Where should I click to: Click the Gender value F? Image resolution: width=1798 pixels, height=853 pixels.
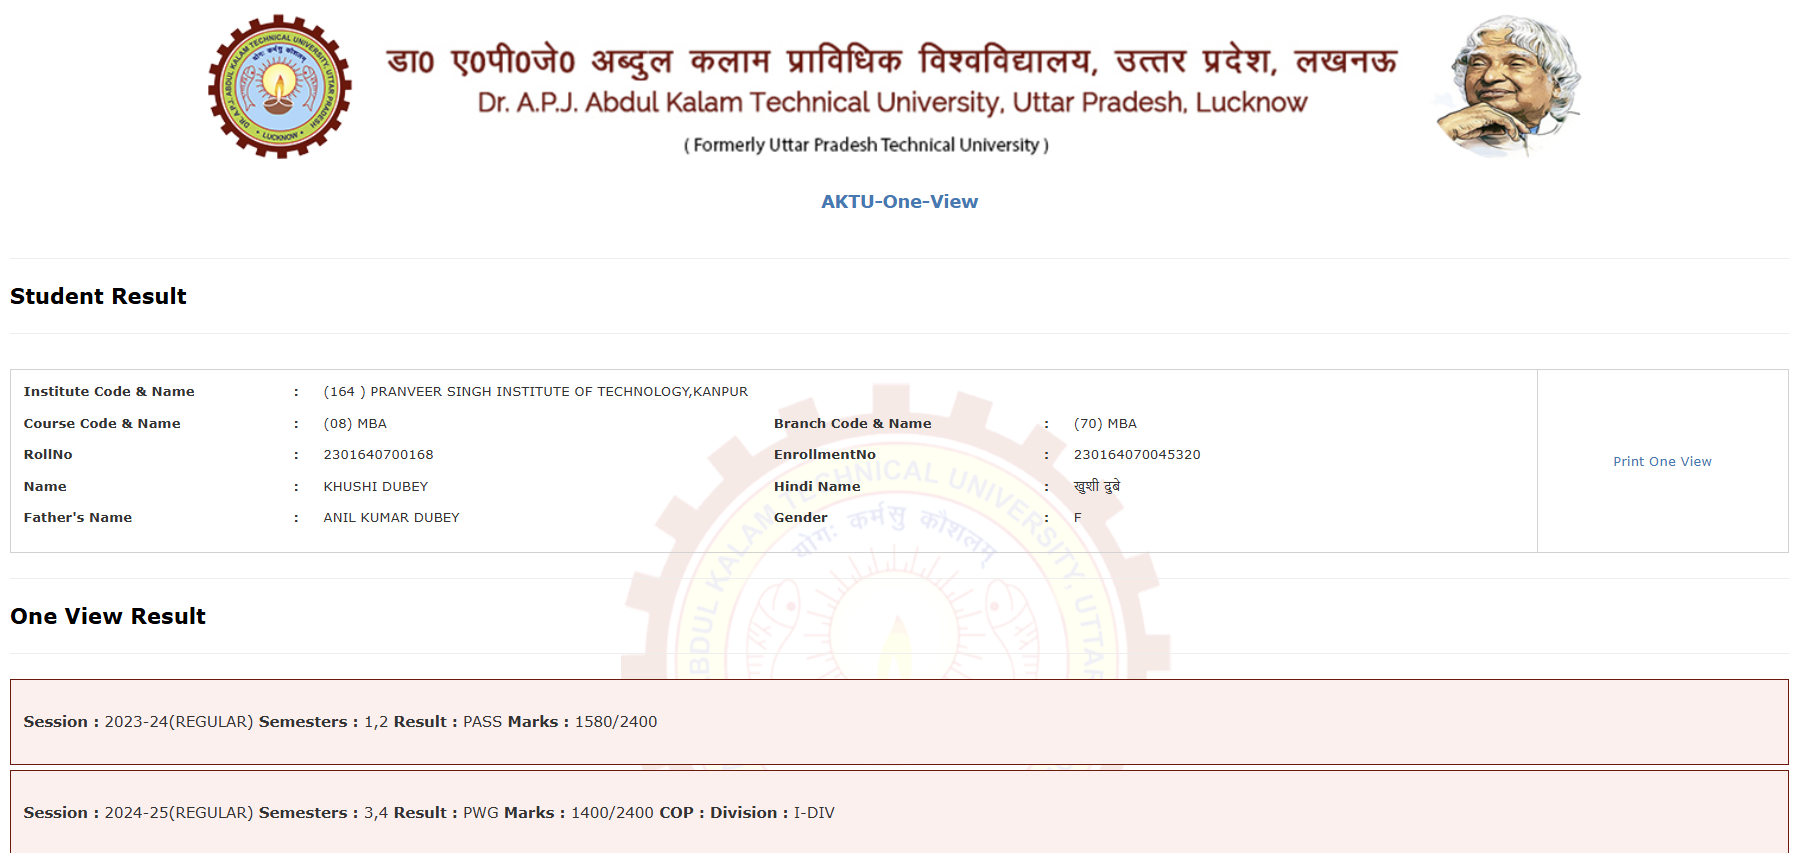pyautogui.click(x=1077, y=518)
